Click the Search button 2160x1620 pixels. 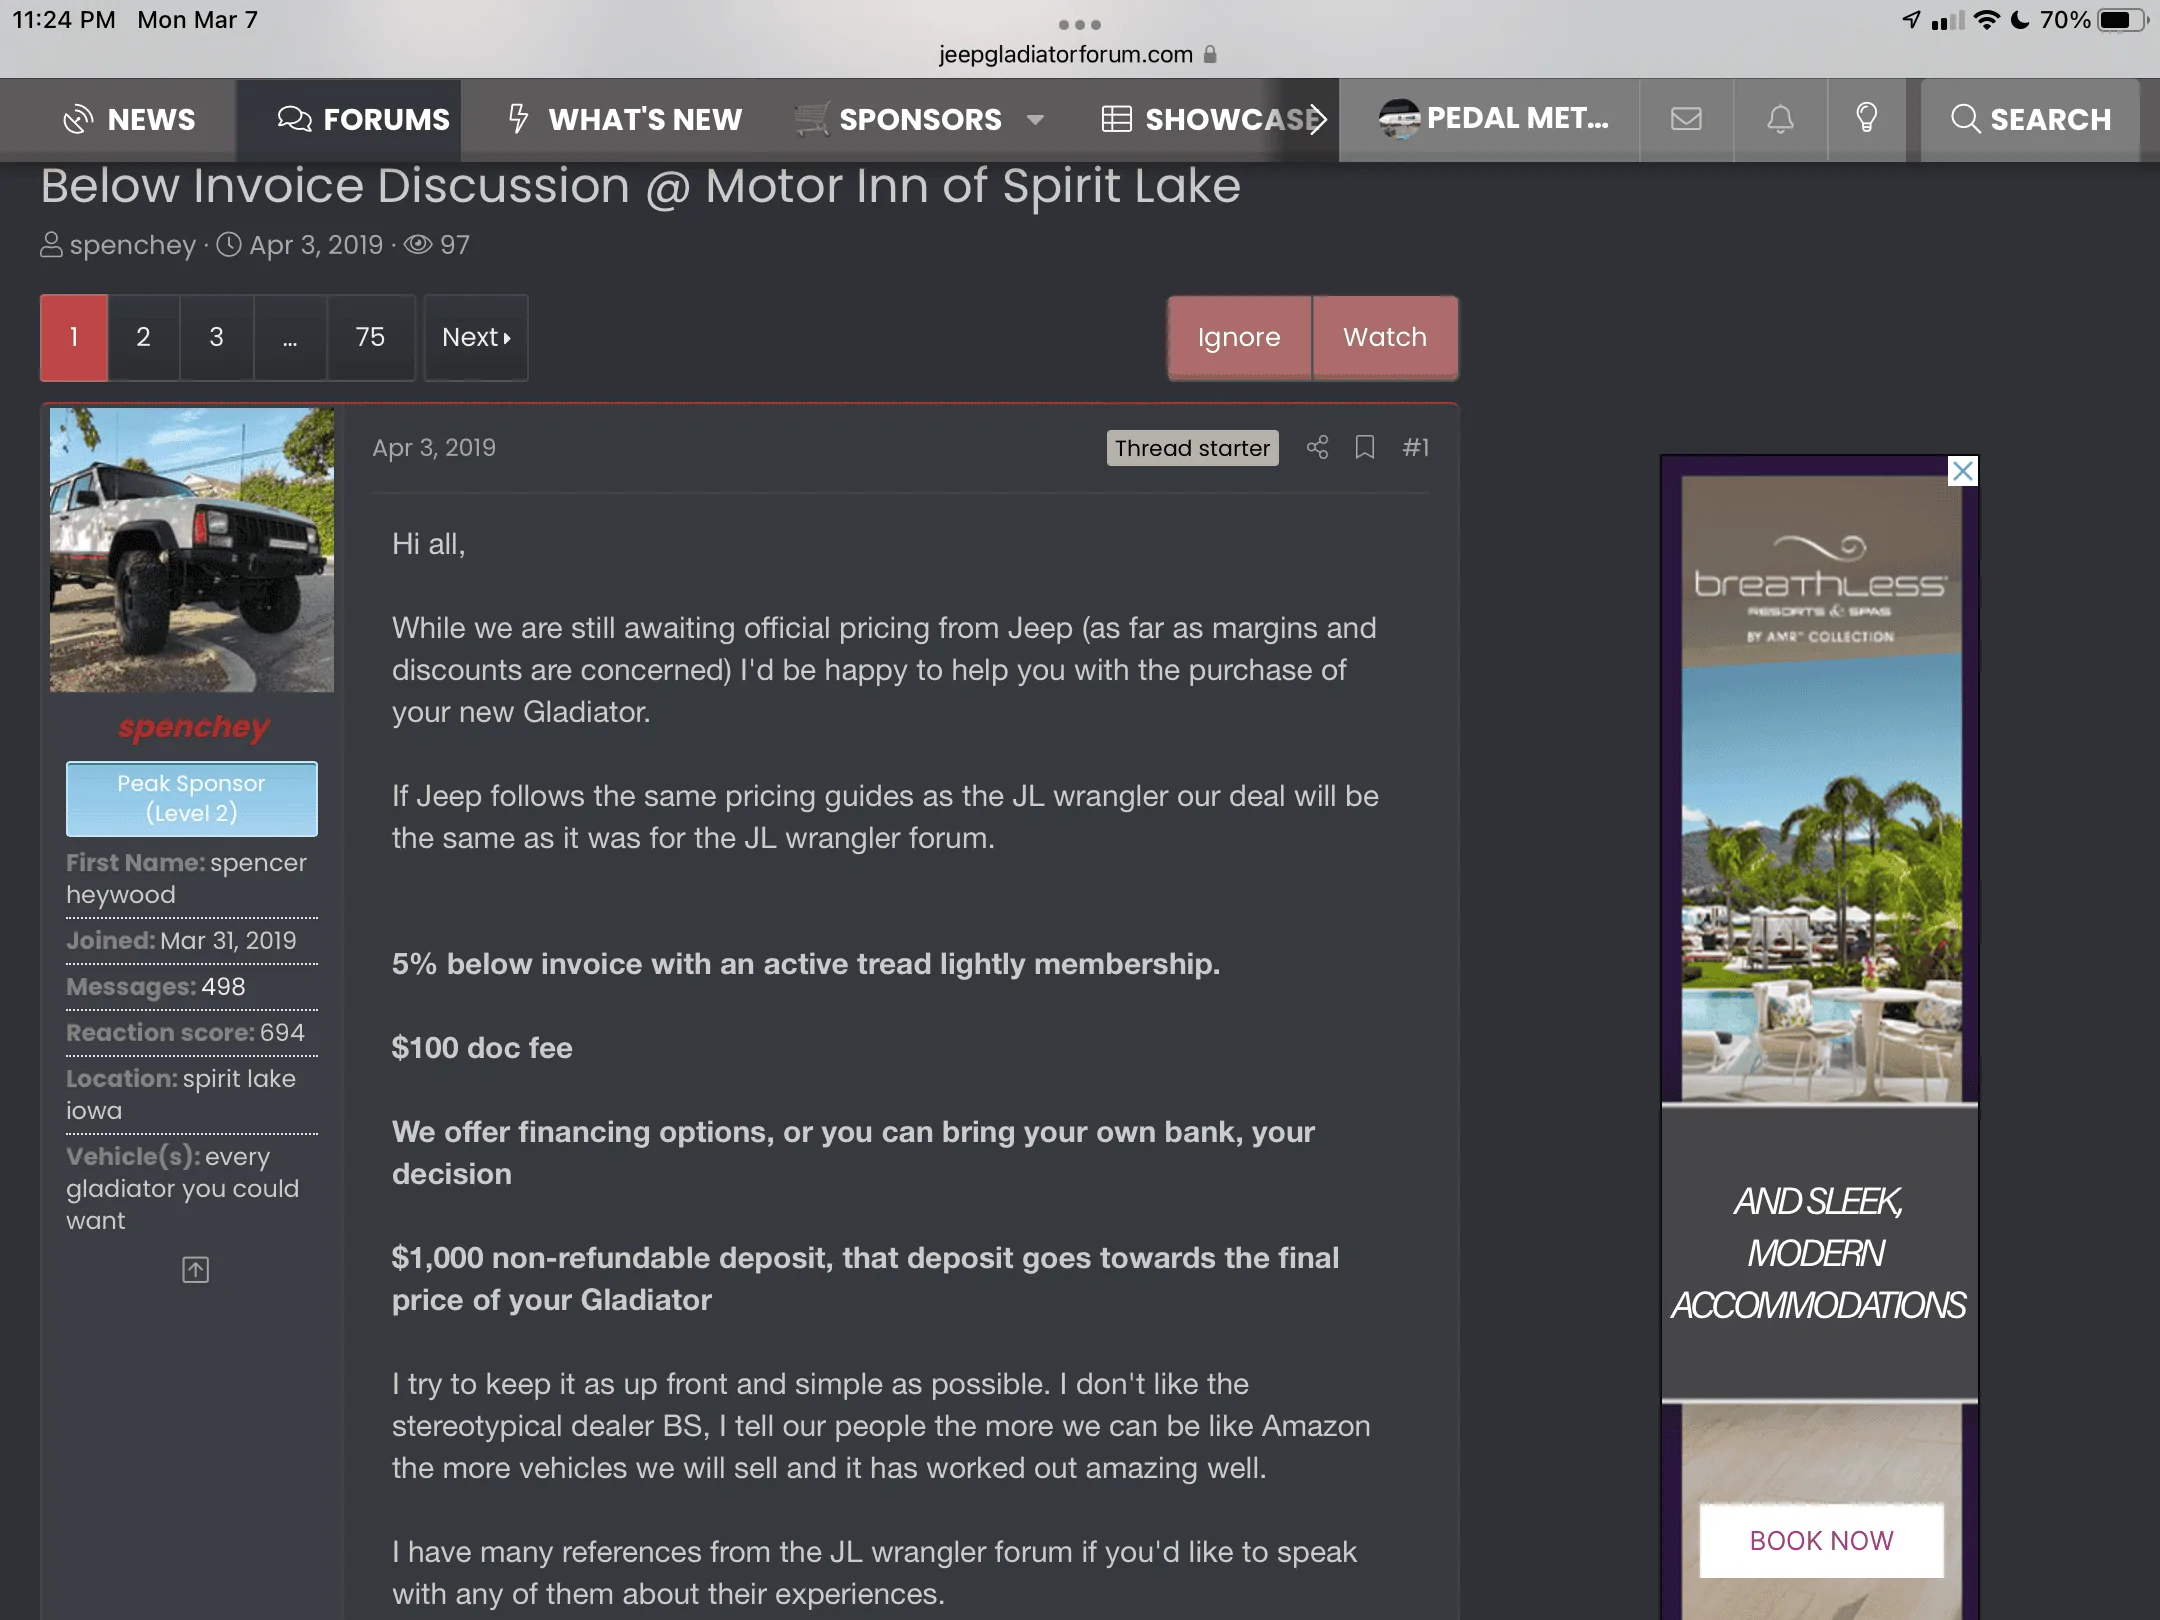click(2030, 119)
